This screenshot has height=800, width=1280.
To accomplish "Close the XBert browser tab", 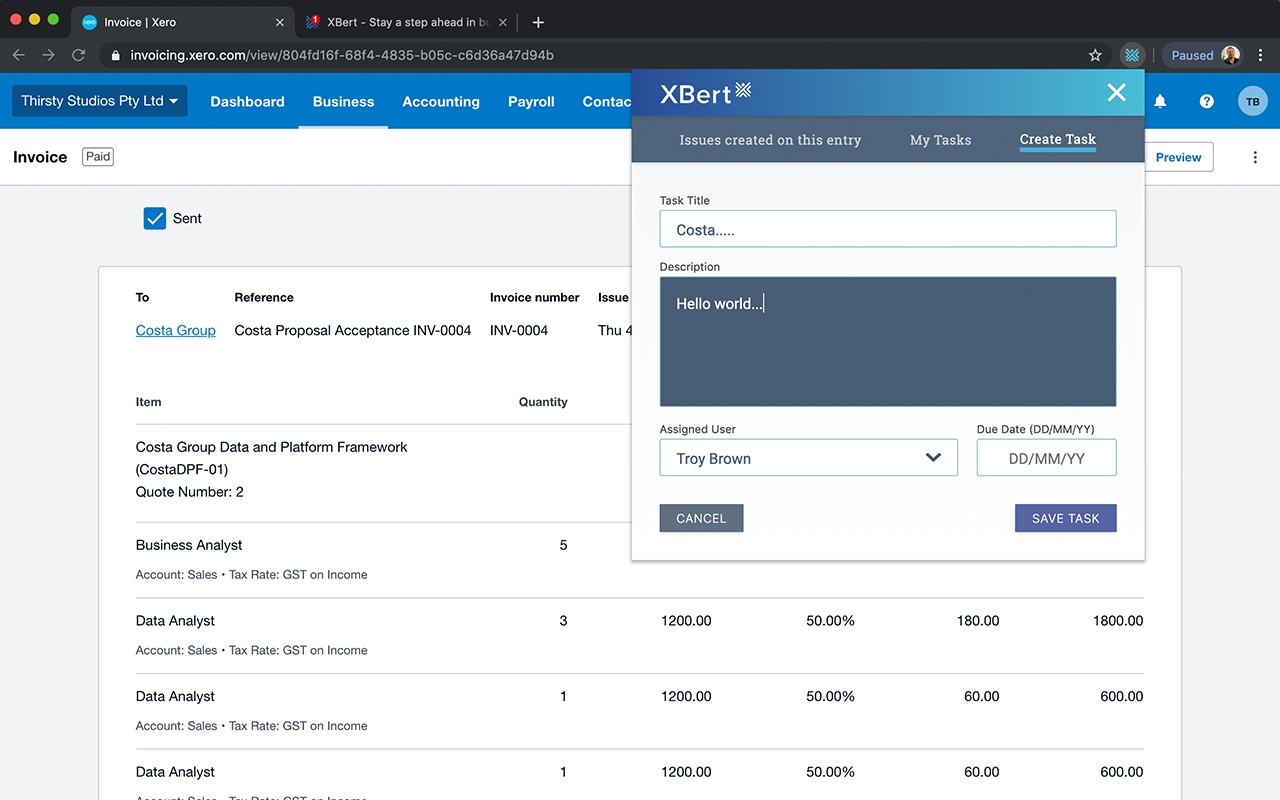I will point(502,22).
